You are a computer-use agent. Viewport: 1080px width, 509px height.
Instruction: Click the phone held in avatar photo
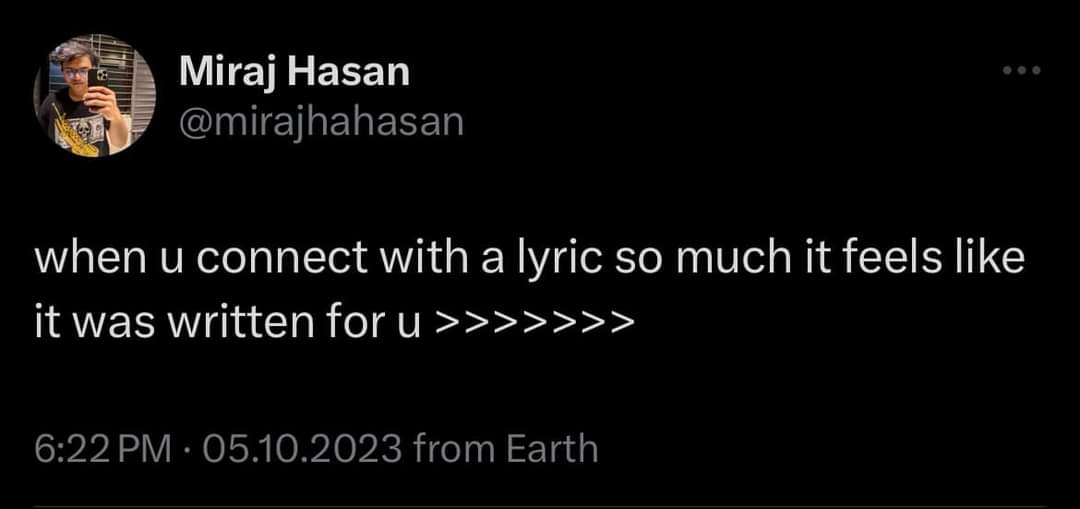pyautogui.click(x=97, y=77)
